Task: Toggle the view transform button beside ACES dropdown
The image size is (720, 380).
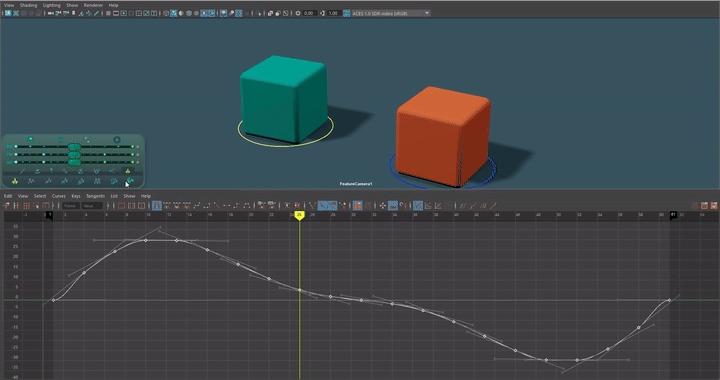Action: coord(346,13)
